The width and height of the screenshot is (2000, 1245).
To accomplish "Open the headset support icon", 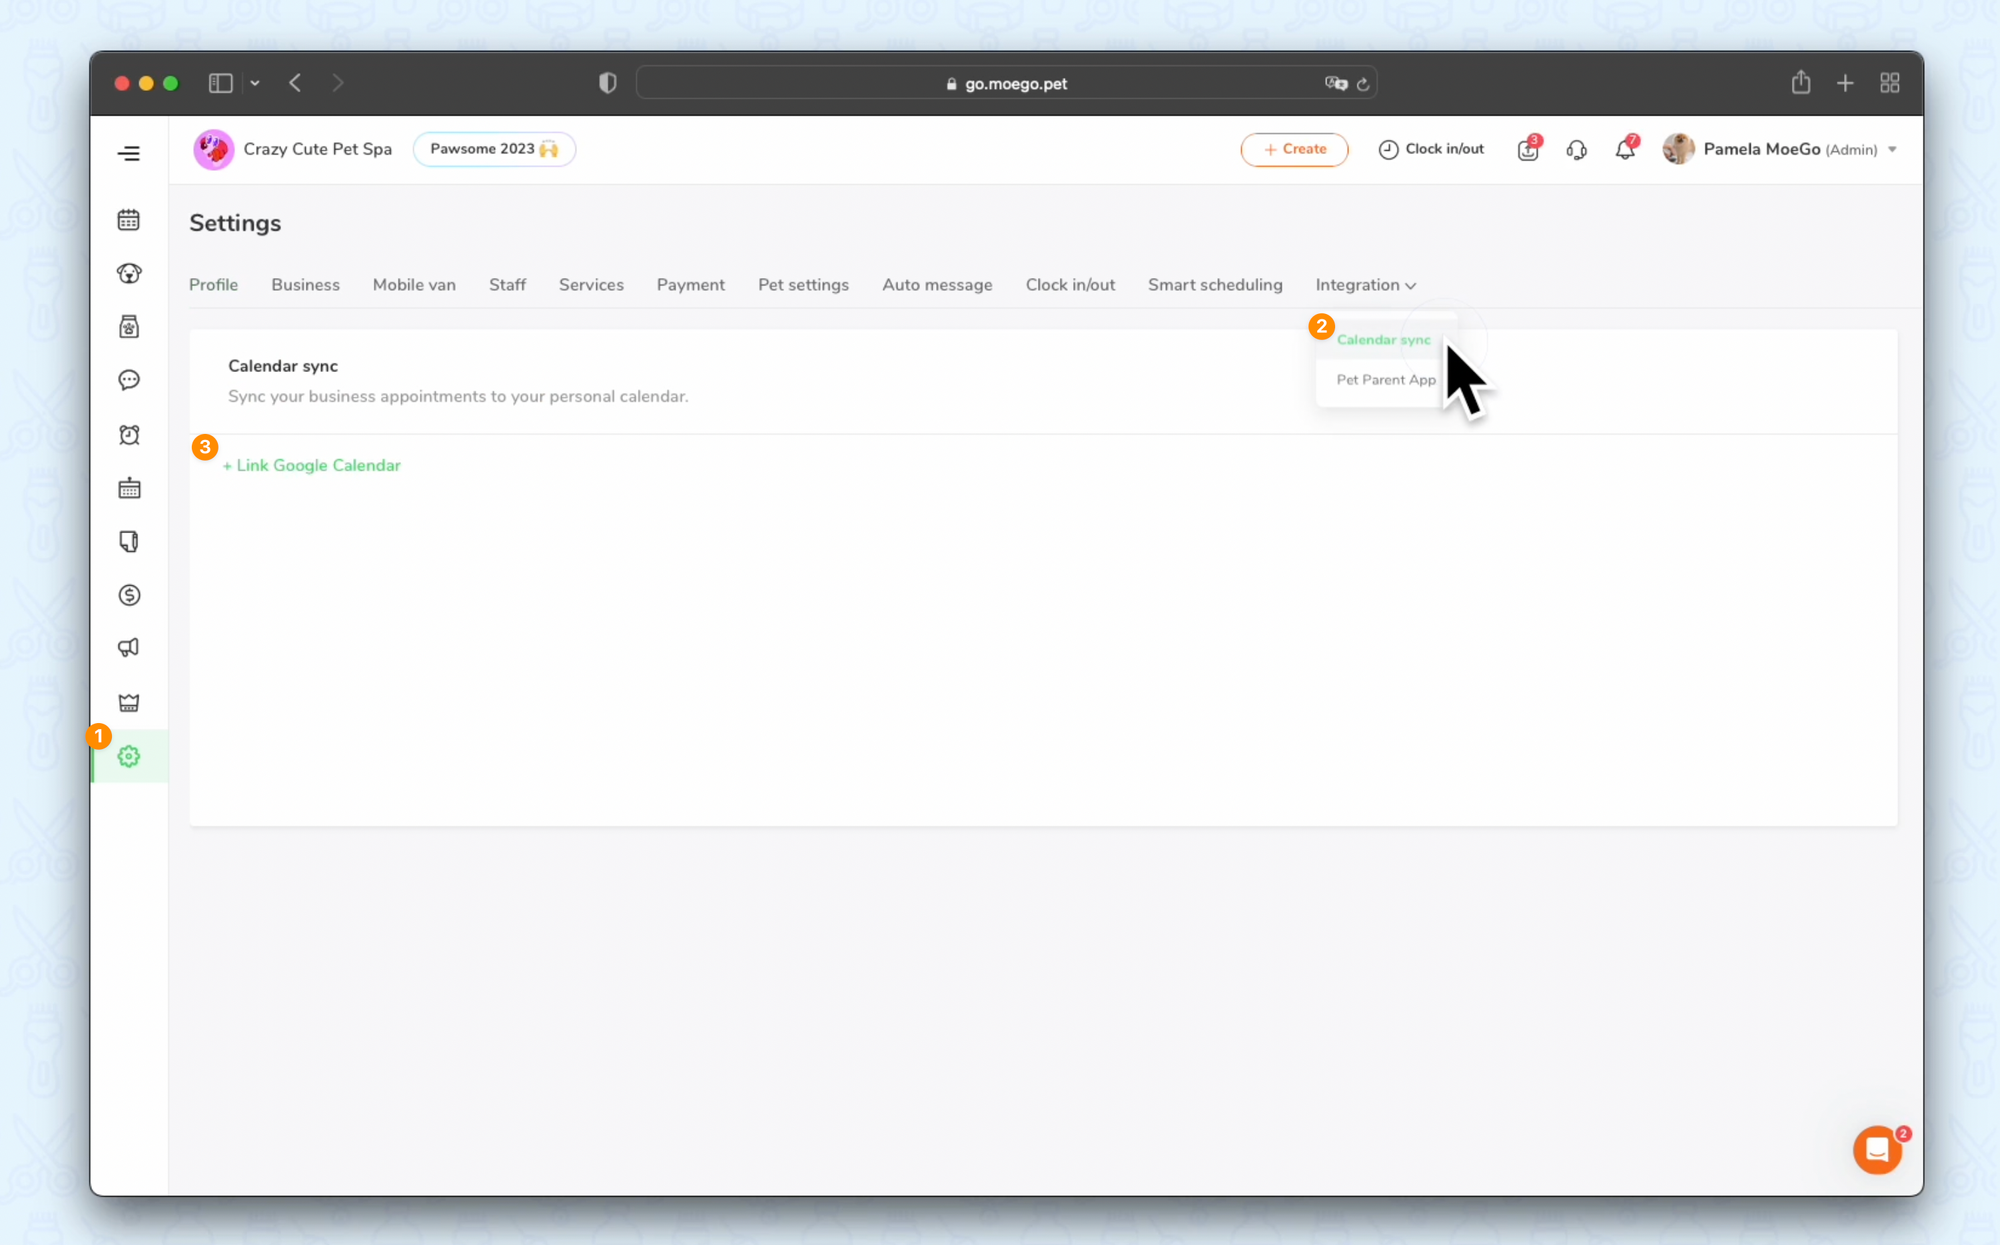I will (1576, 149).
